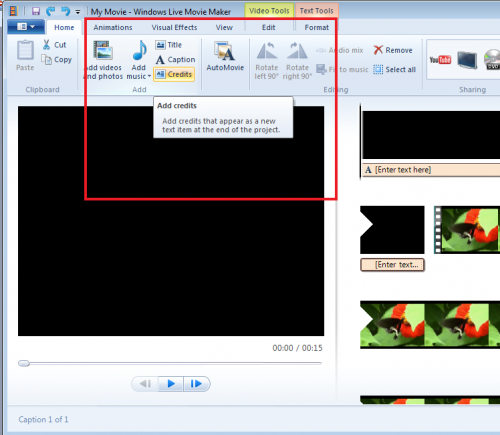Click the black video preview area
The image size is (500, 435).
[171, 221]
